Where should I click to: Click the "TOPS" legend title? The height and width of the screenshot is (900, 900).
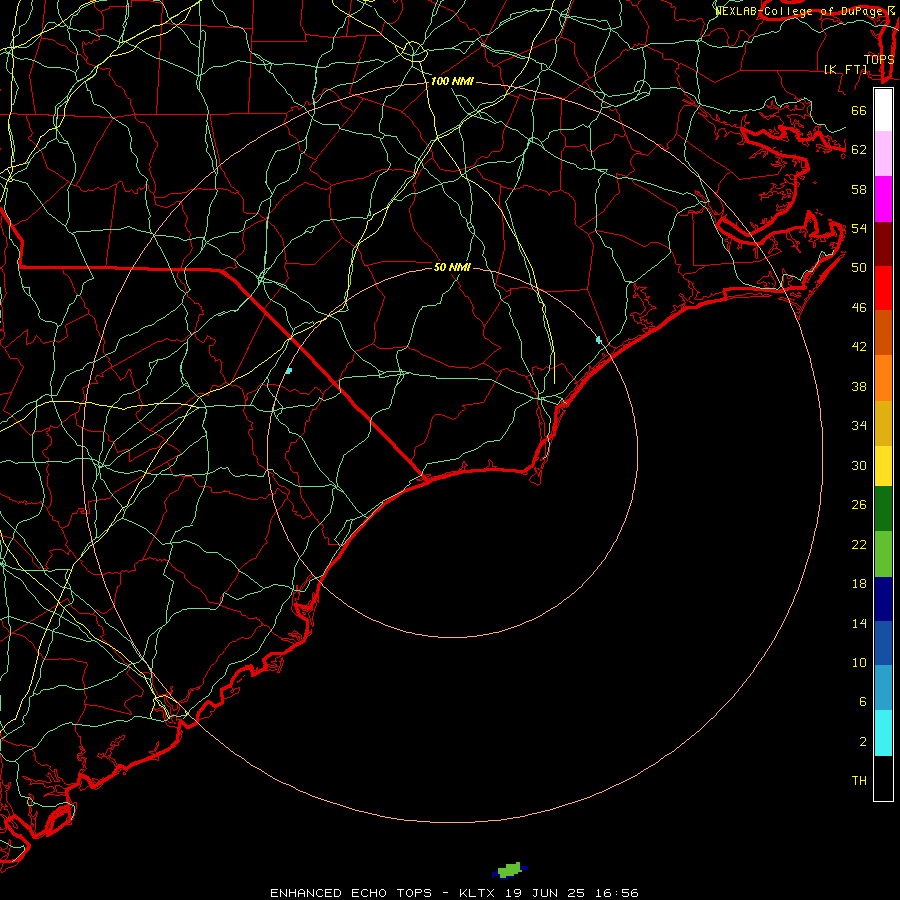[879, 60]
